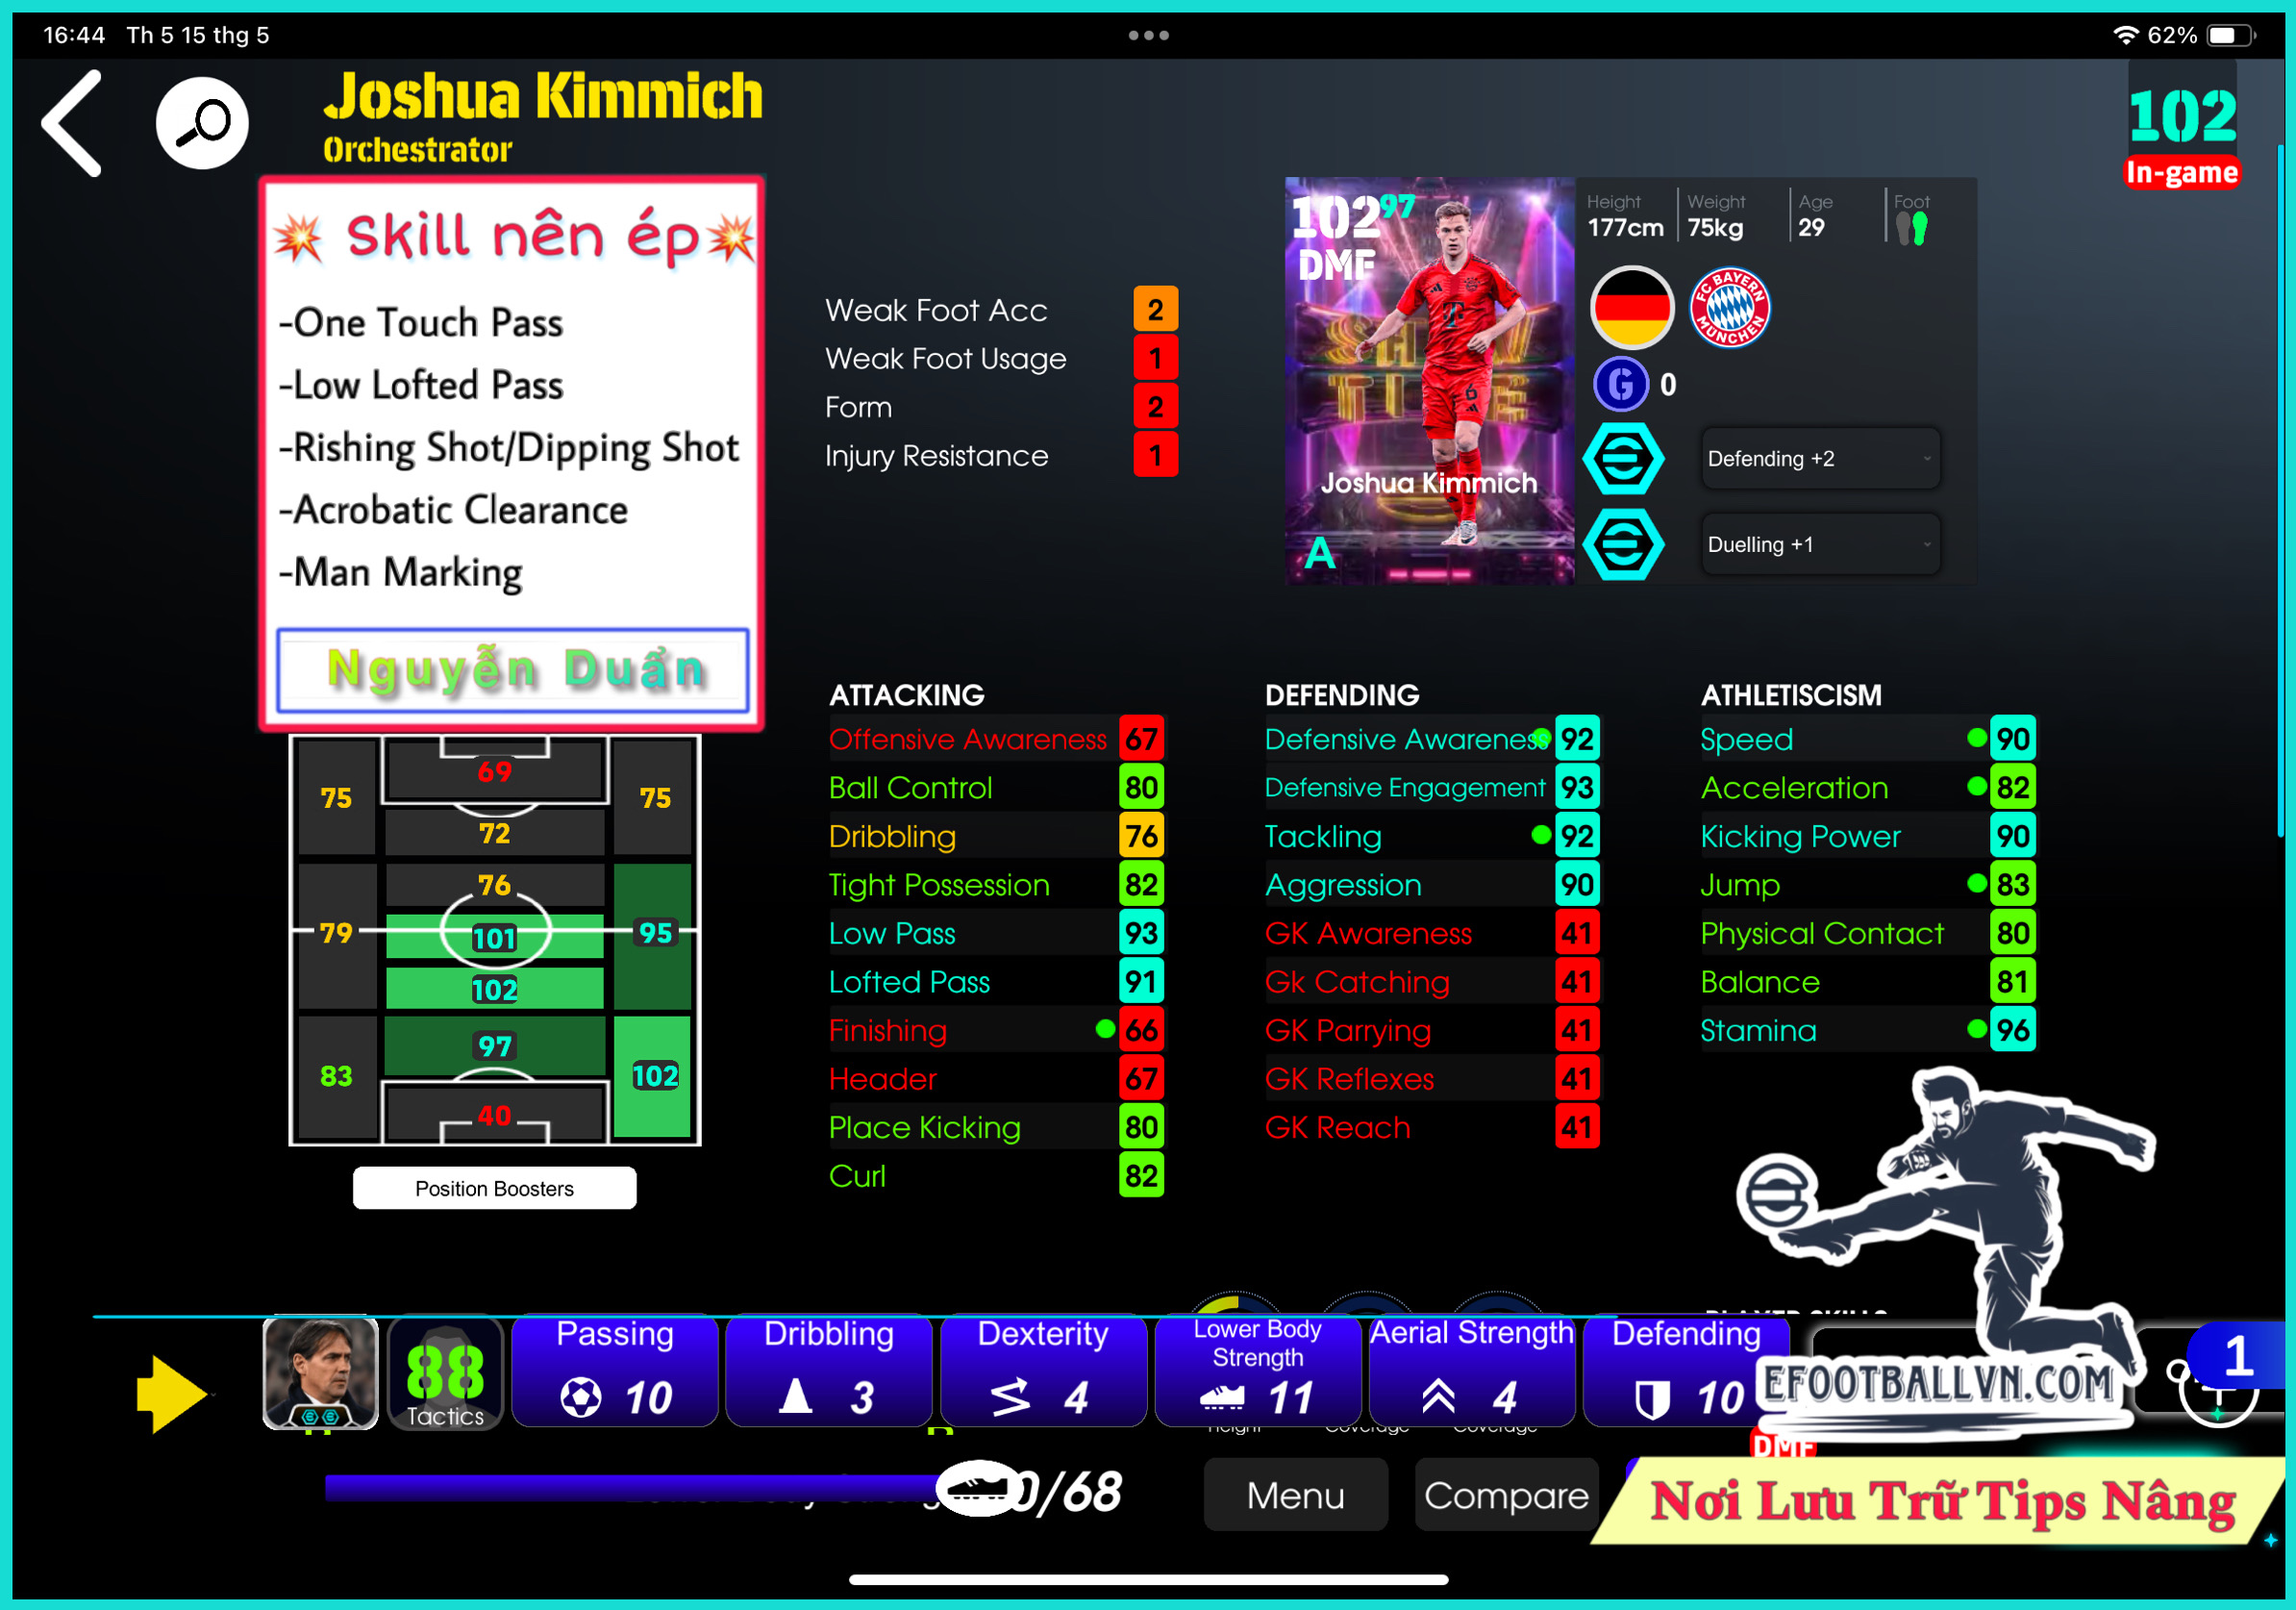Tap the Position Boosters button
This screenshot has width=2296, height=1610.
point(494,1188)
